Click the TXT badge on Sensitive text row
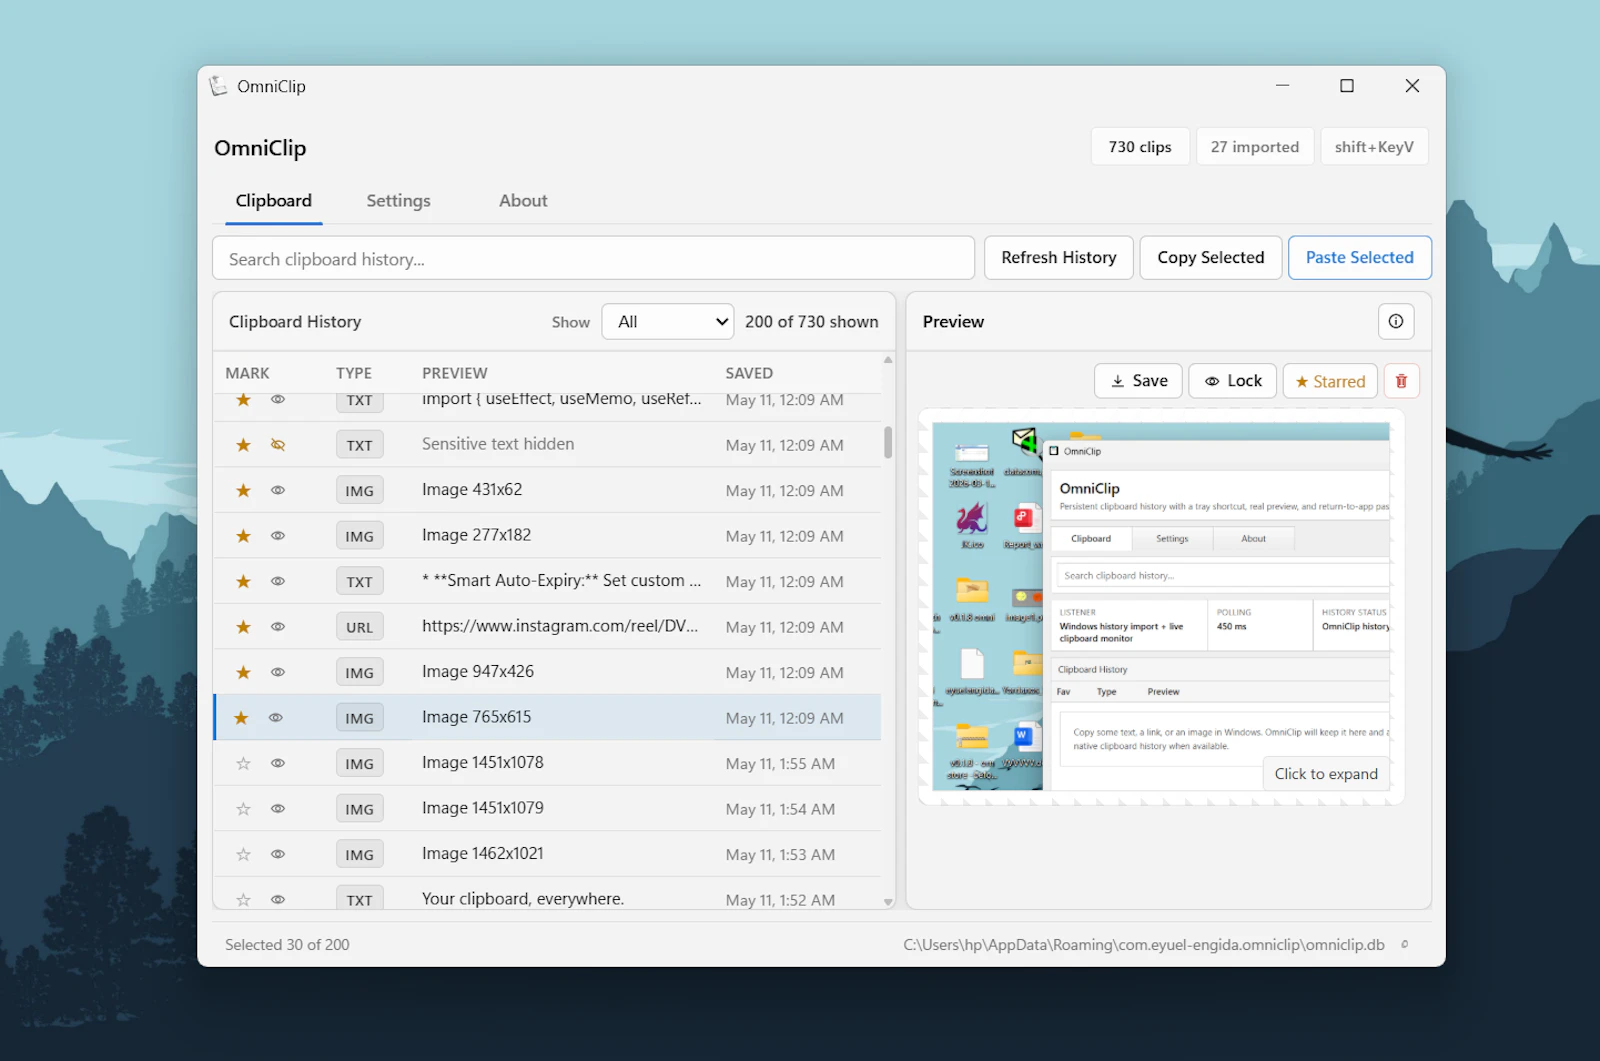The height and width of the screenshot is (1061, 1600). coord(359,445)
